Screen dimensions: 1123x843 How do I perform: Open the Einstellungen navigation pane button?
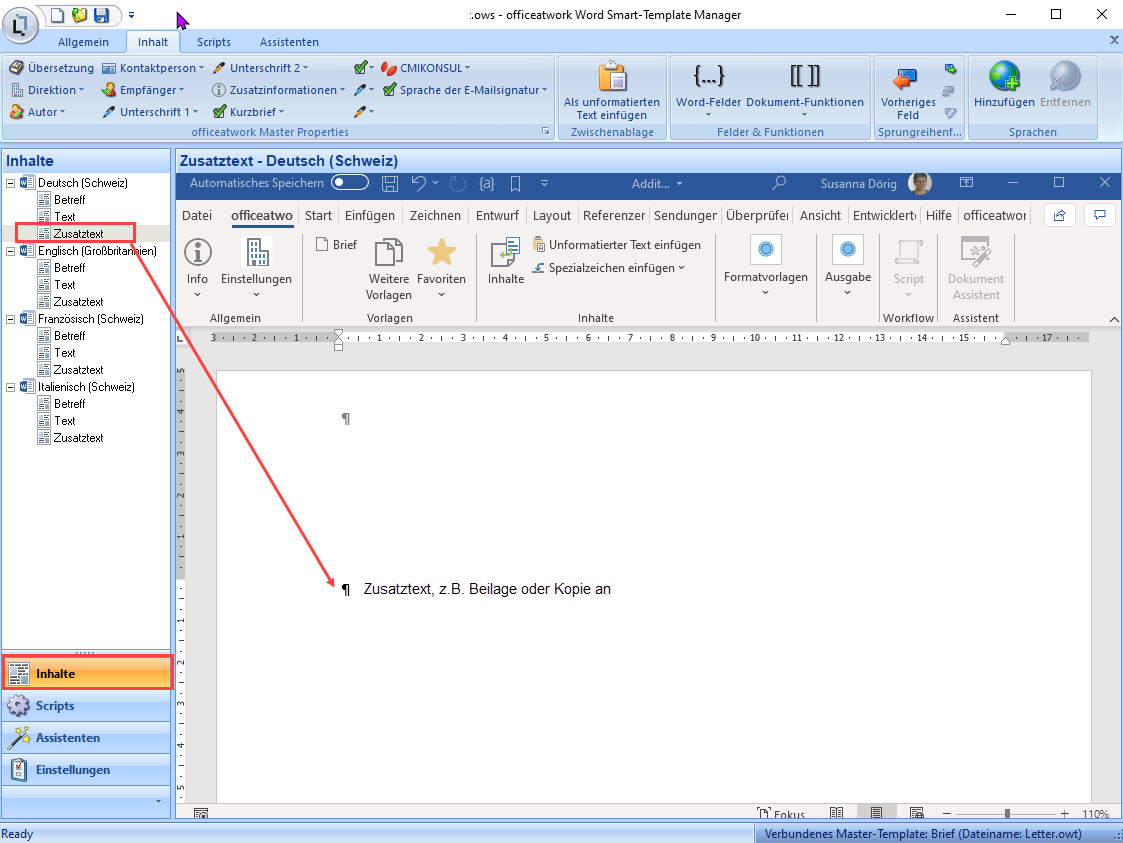coord(87,770)
